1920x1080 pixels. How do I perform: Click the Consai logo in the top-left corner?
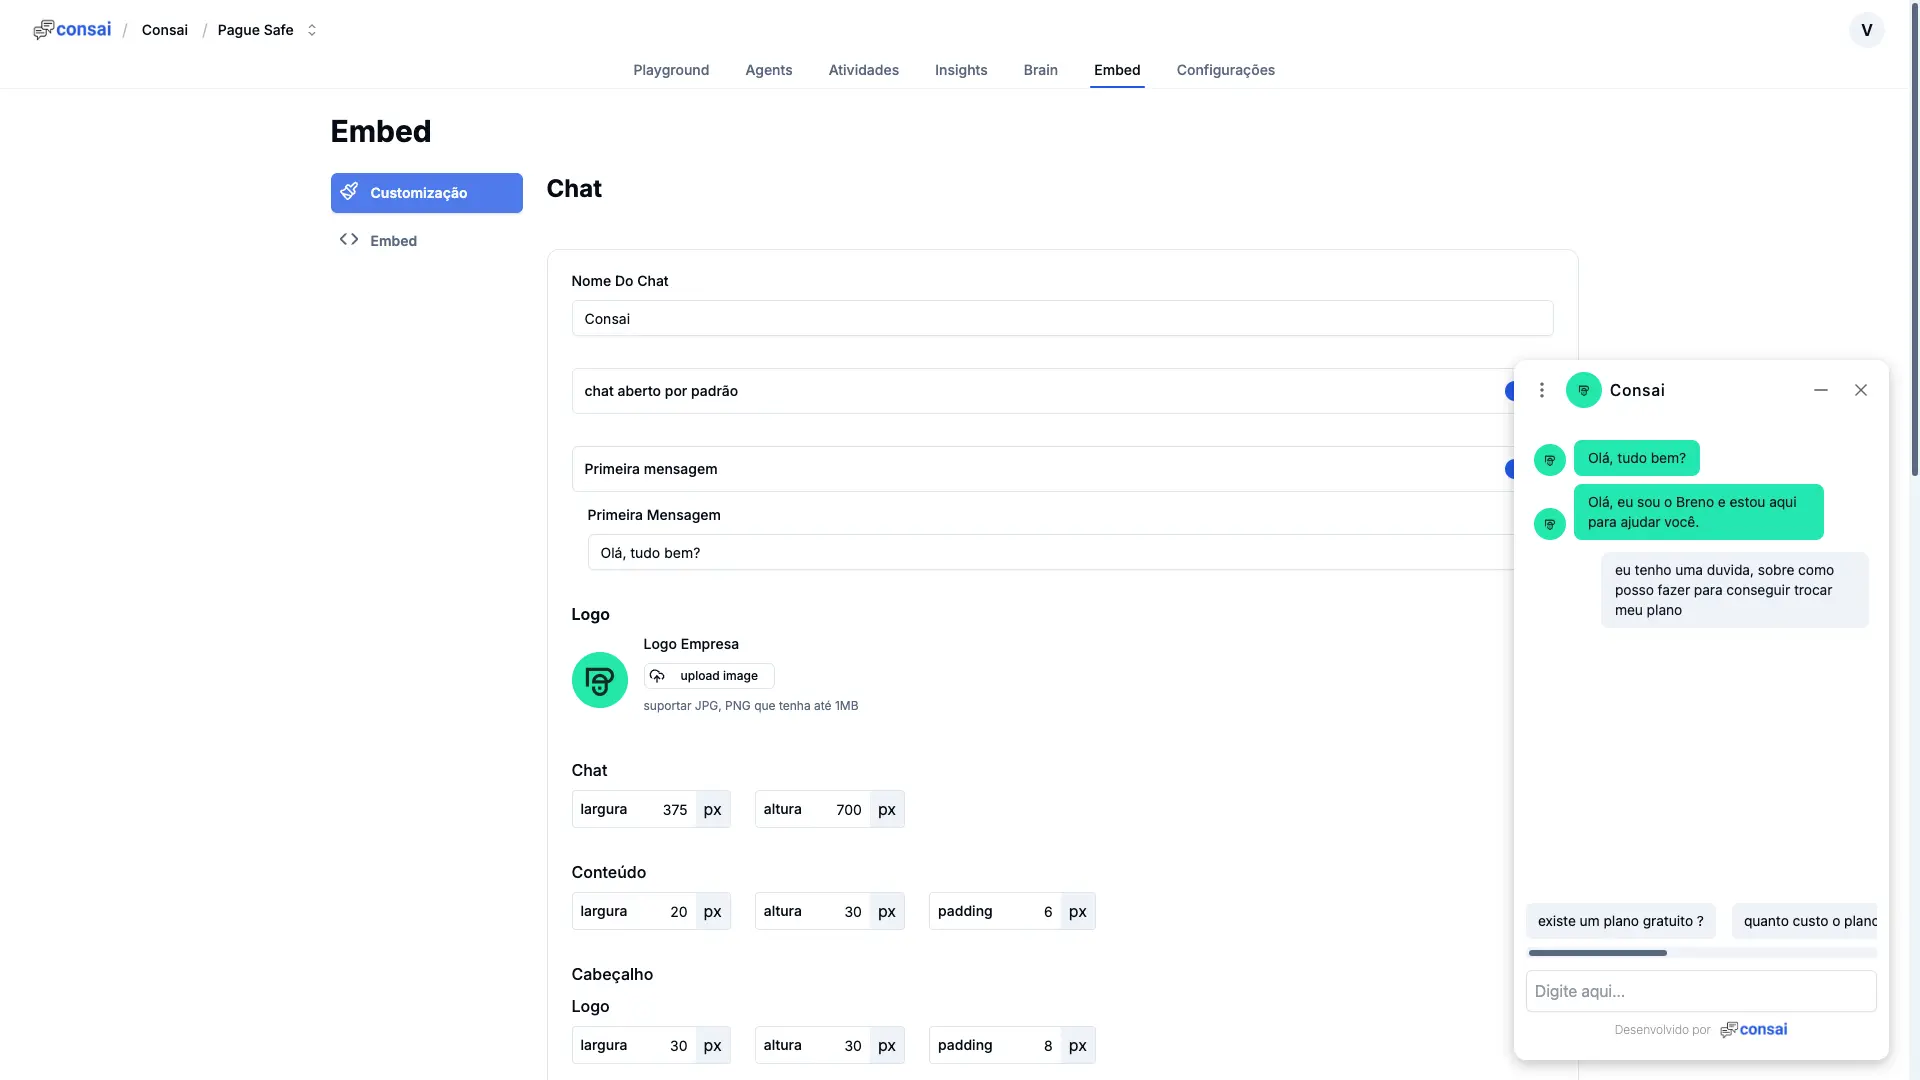click(x=72, y=30)
